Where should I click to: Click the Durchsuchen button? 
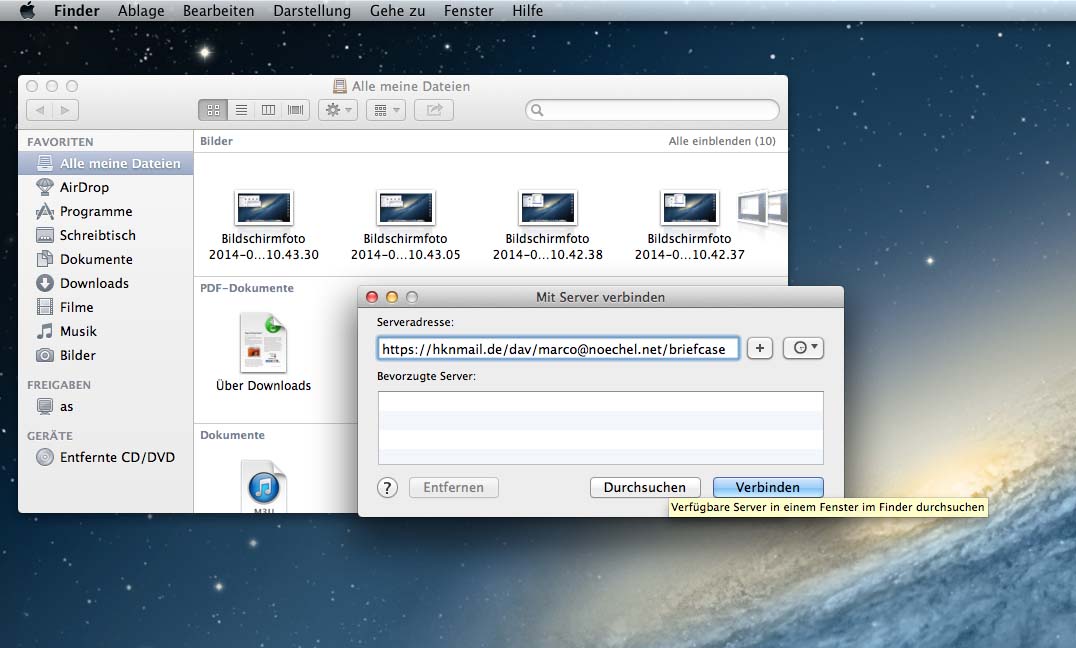coord(645,487)
